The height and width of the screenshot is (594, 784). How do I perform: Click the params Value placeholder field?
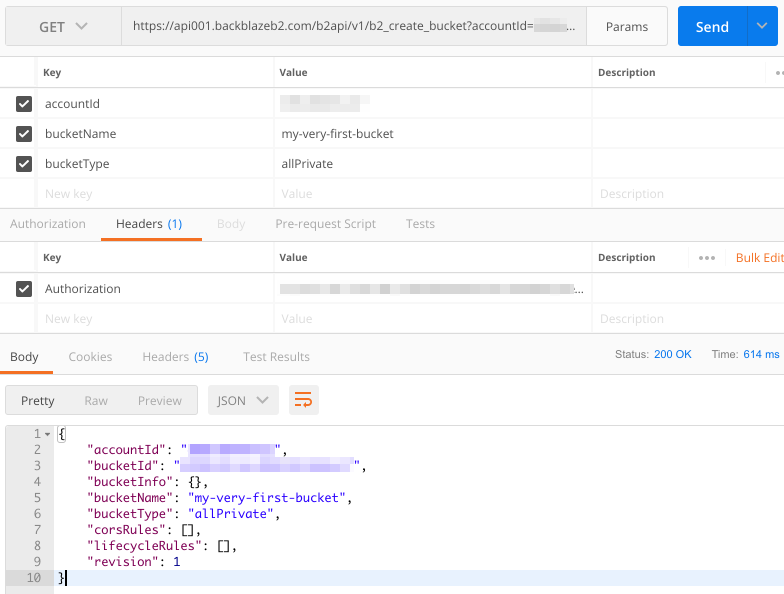click(x=433, y=194)
